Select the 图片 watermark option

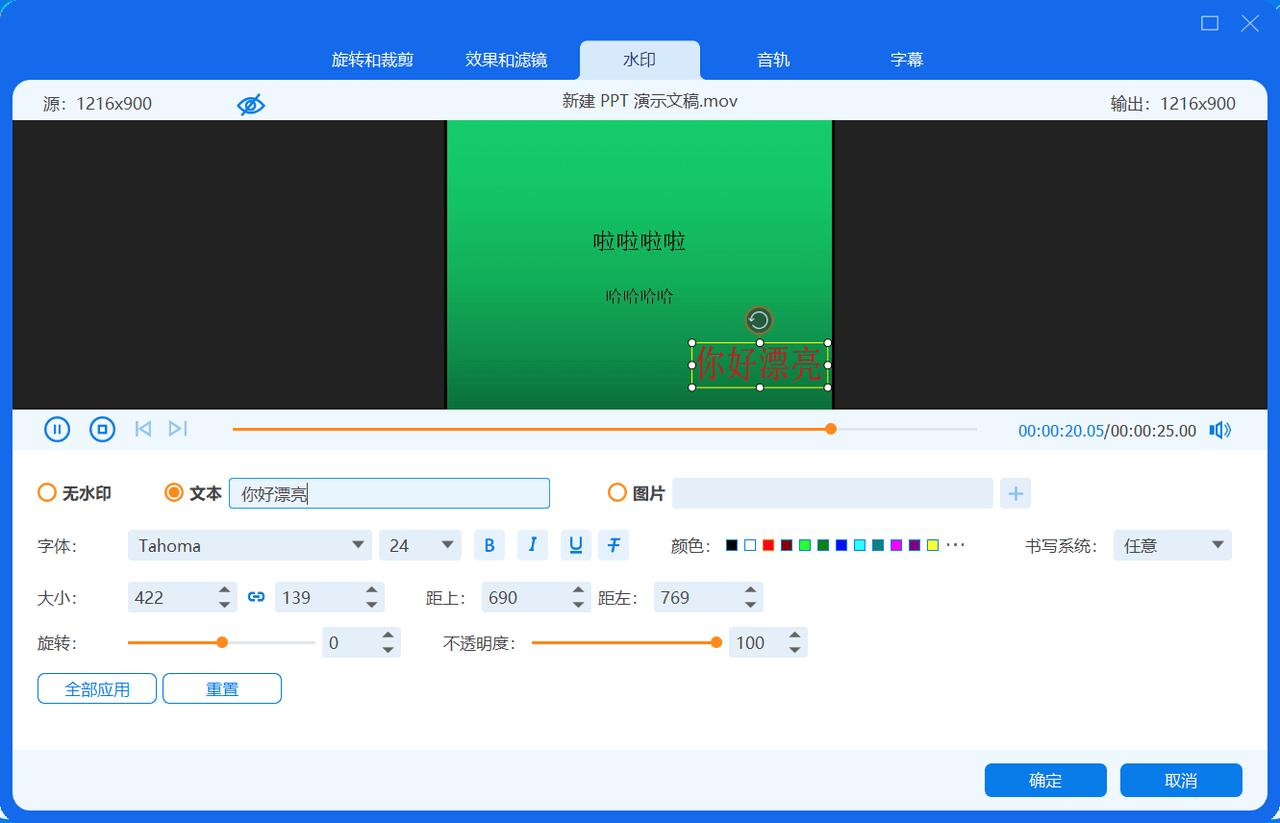tap(617, 492)
